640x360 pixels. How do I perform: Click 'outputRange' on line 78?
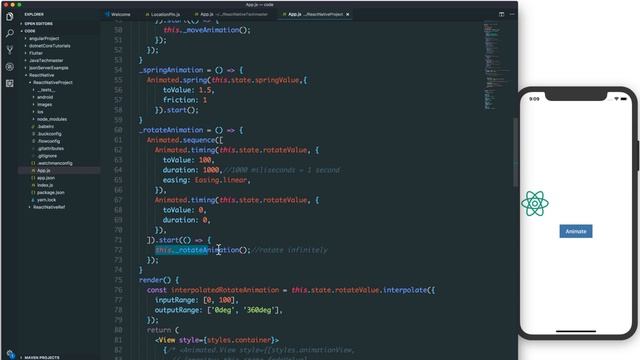point(178,310)
